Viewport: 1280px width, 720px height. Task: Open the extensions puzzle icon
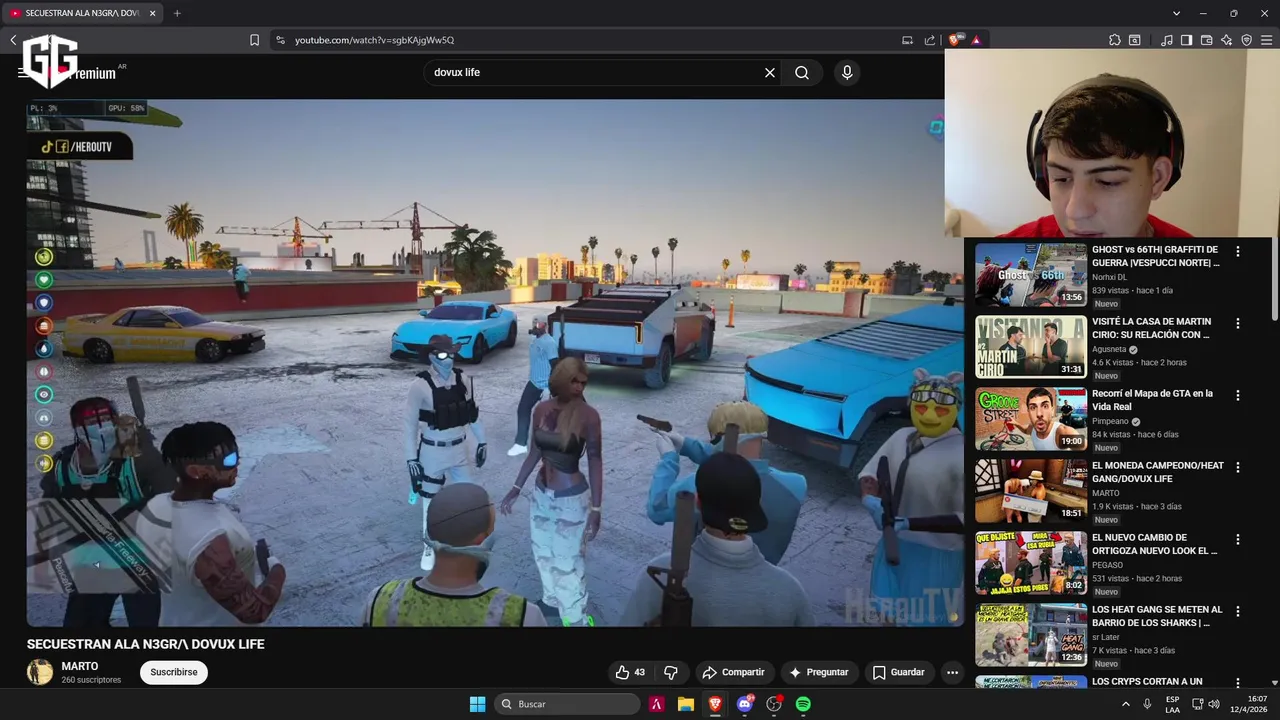click(x=1114, y=40)
